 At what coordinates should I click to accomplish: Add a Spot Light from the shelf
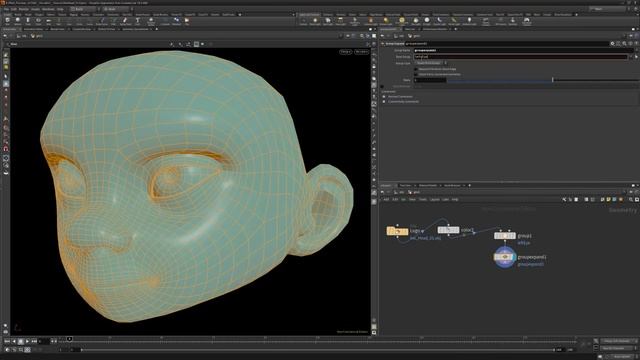328,21
